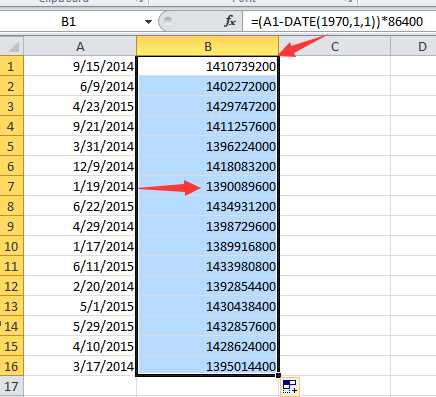The width and height of the screenshot is (436, 397).
Task: Click cell showing 1434931200
Action: (x=207, y=206)
